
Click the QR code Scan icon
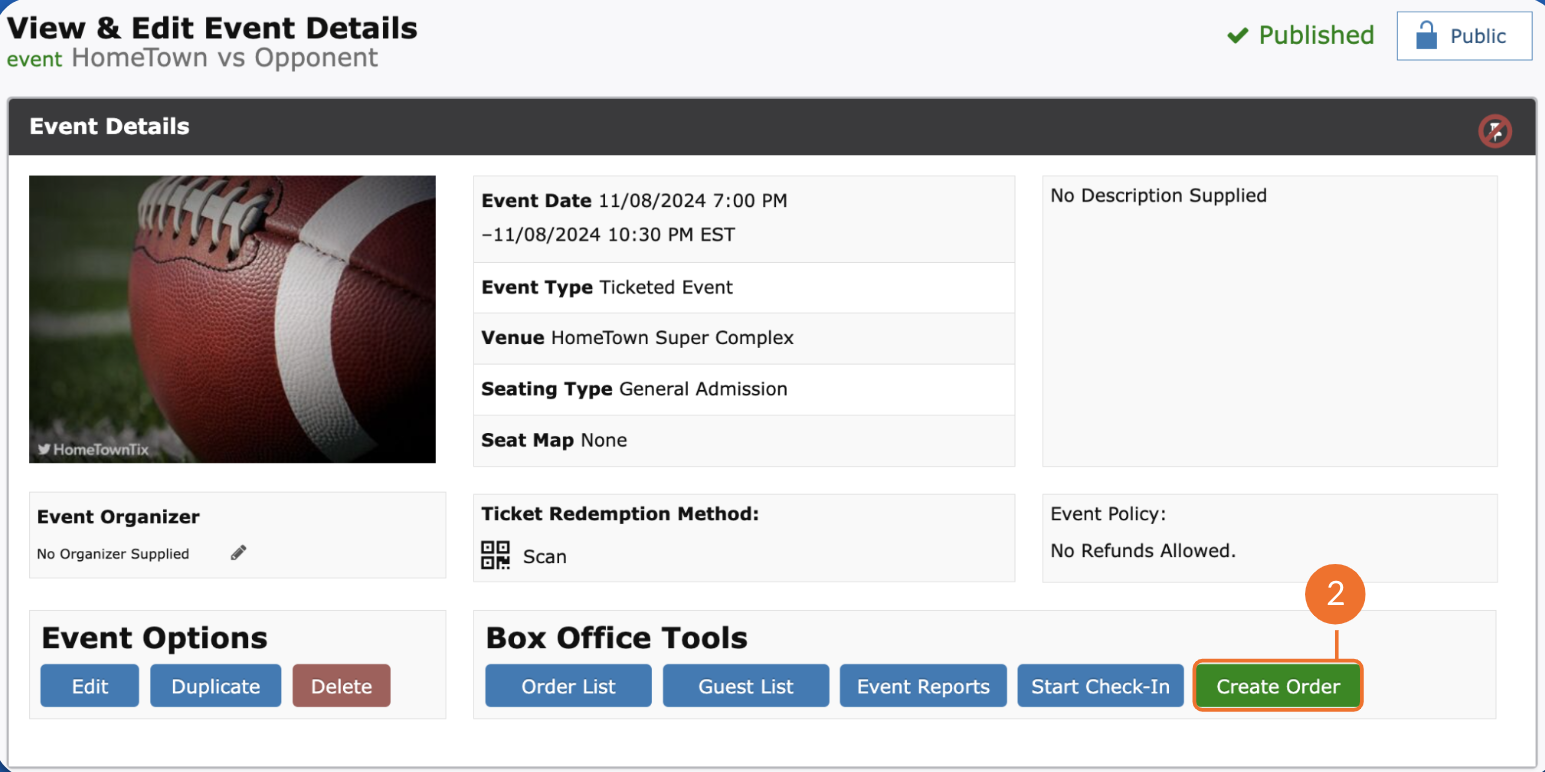(495, 555)
